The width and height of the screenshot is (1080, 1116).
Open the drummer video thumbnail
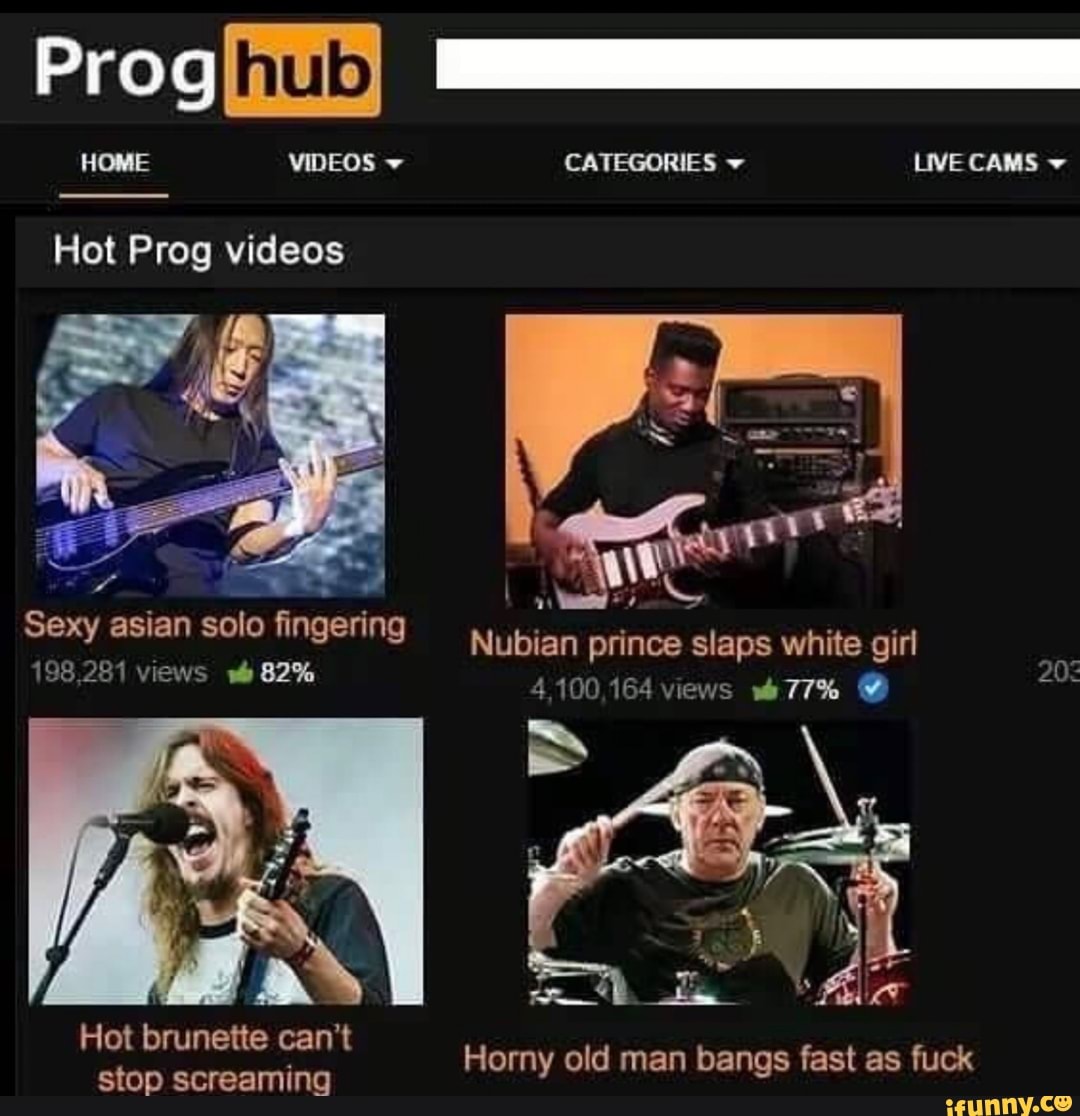(x=719, y=862)
